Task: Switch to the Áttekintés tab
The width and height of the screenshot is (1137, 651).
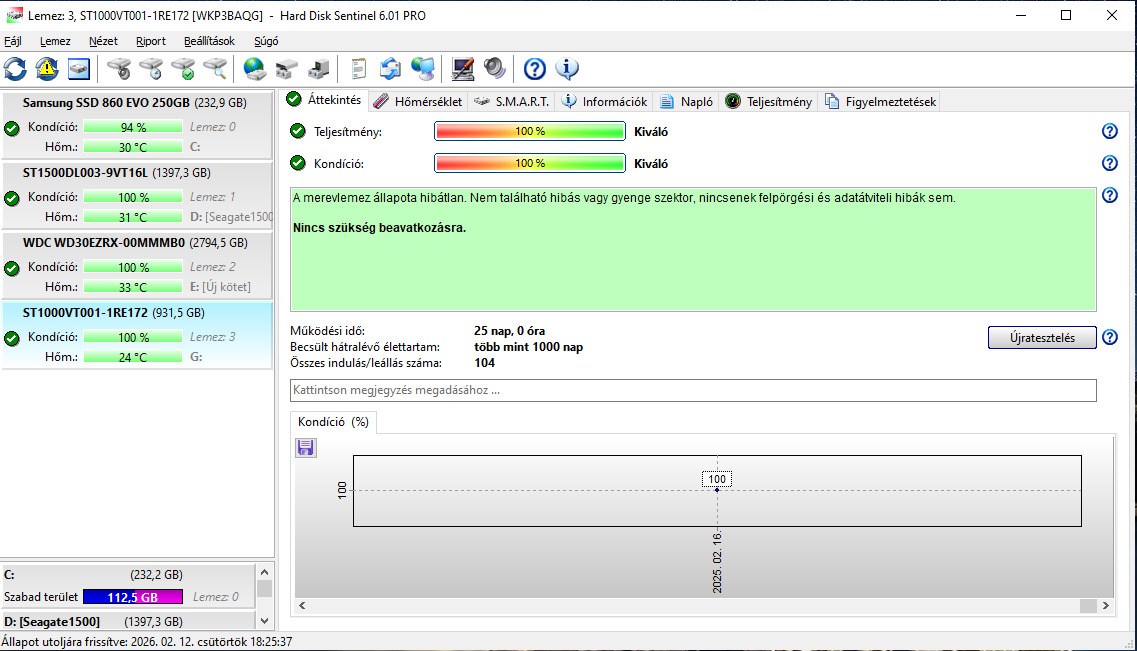Action: point(324,100)
